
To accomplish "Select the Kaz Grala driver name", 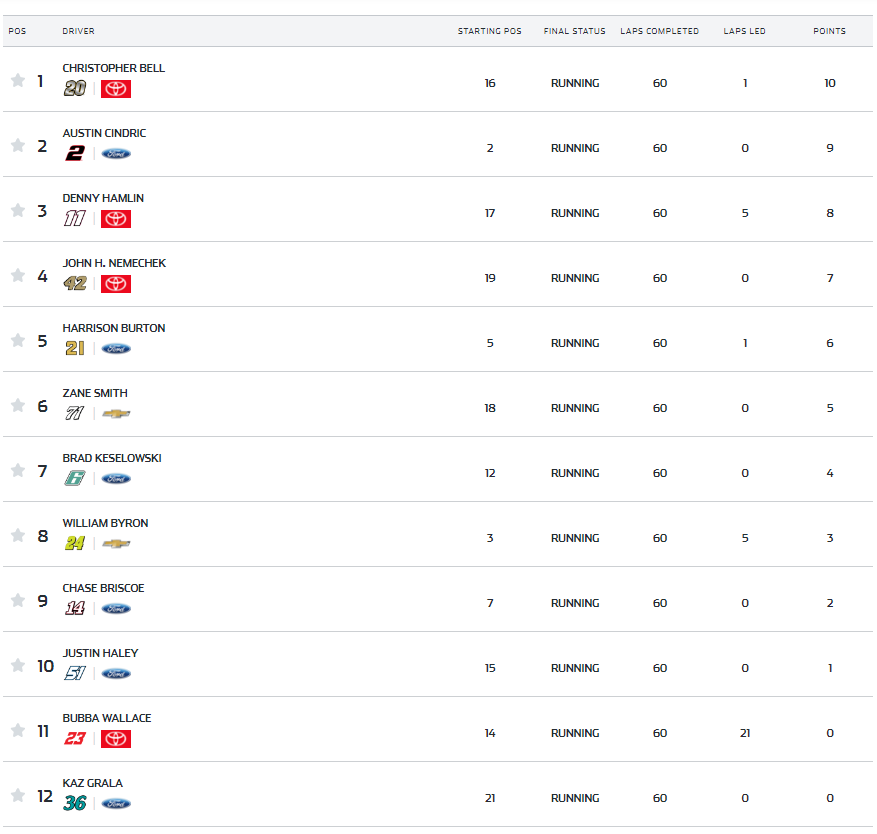I will (x=92, y=783).
